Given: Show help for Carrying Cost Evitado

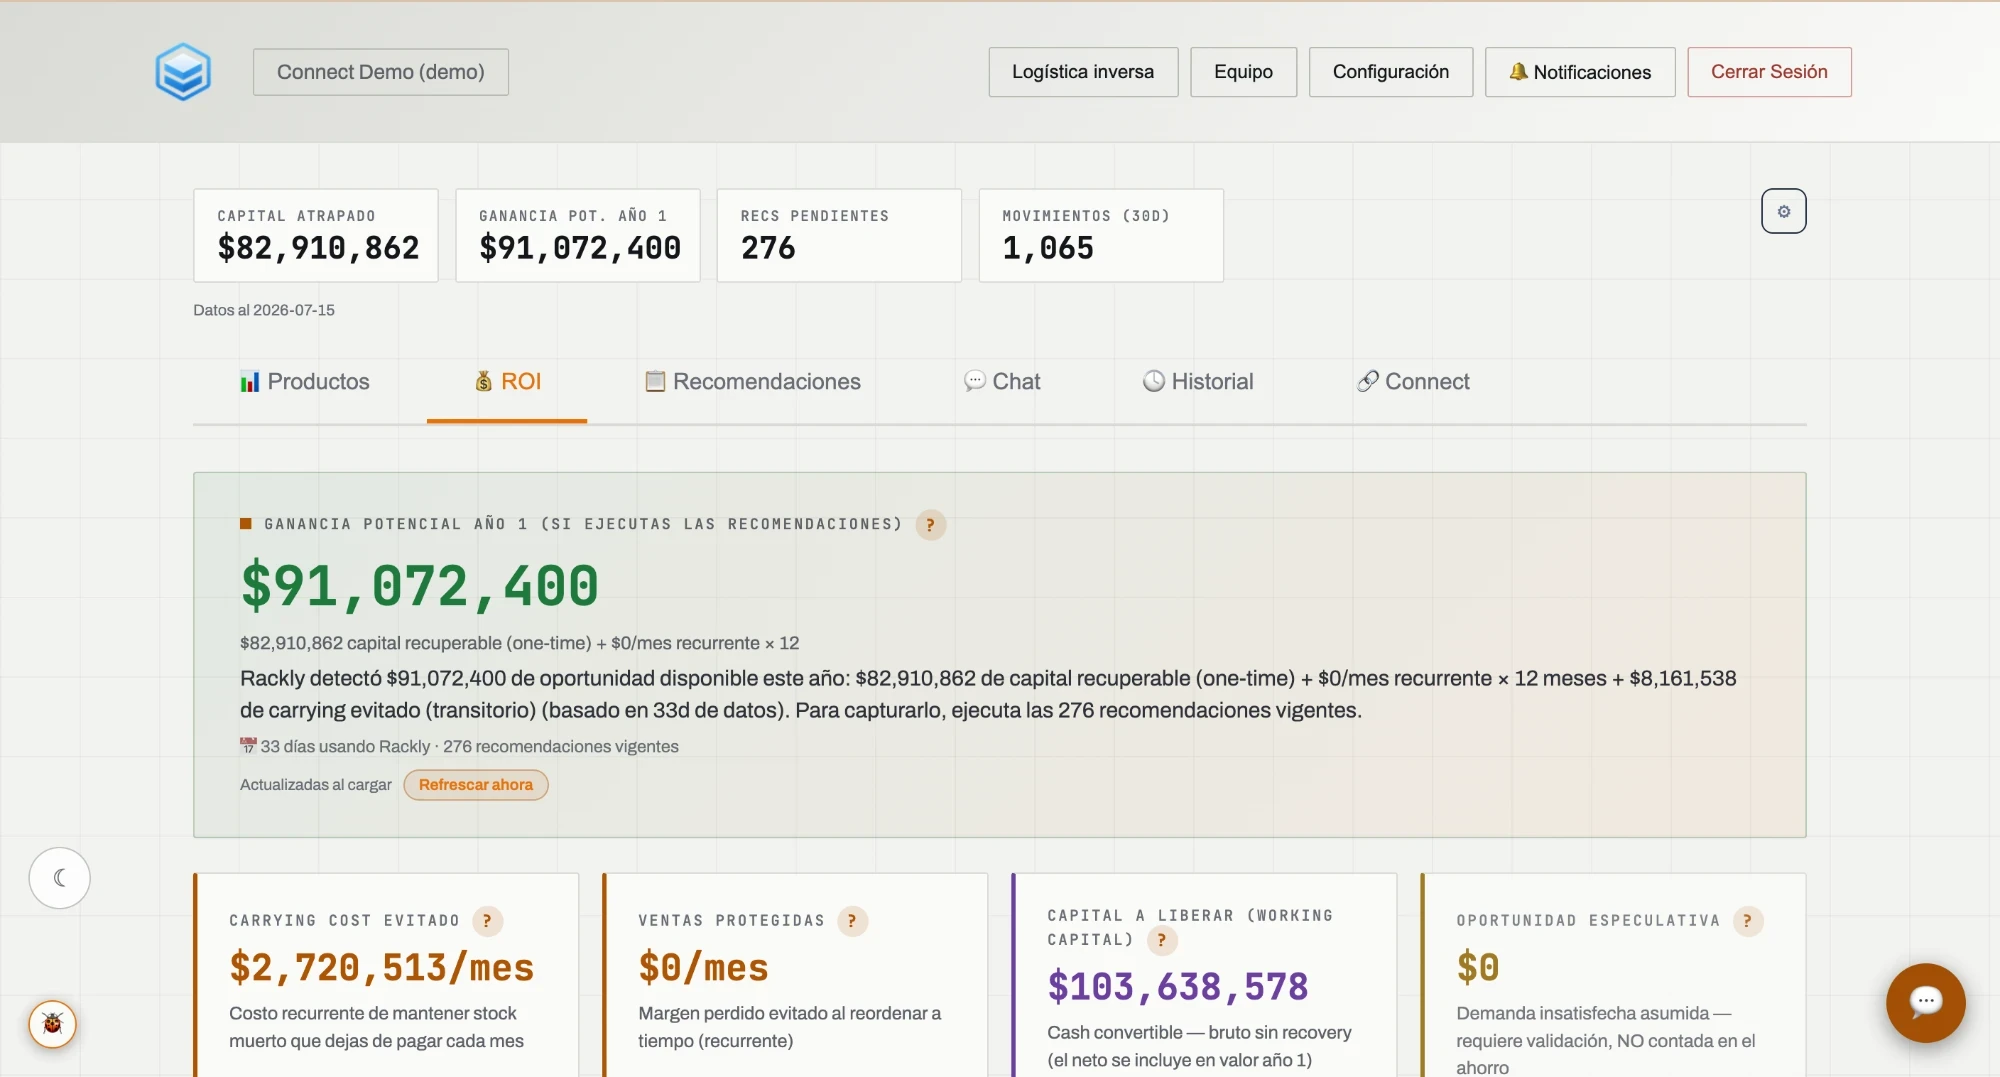Looking at the screenshot, I should [x=487, y=921].
